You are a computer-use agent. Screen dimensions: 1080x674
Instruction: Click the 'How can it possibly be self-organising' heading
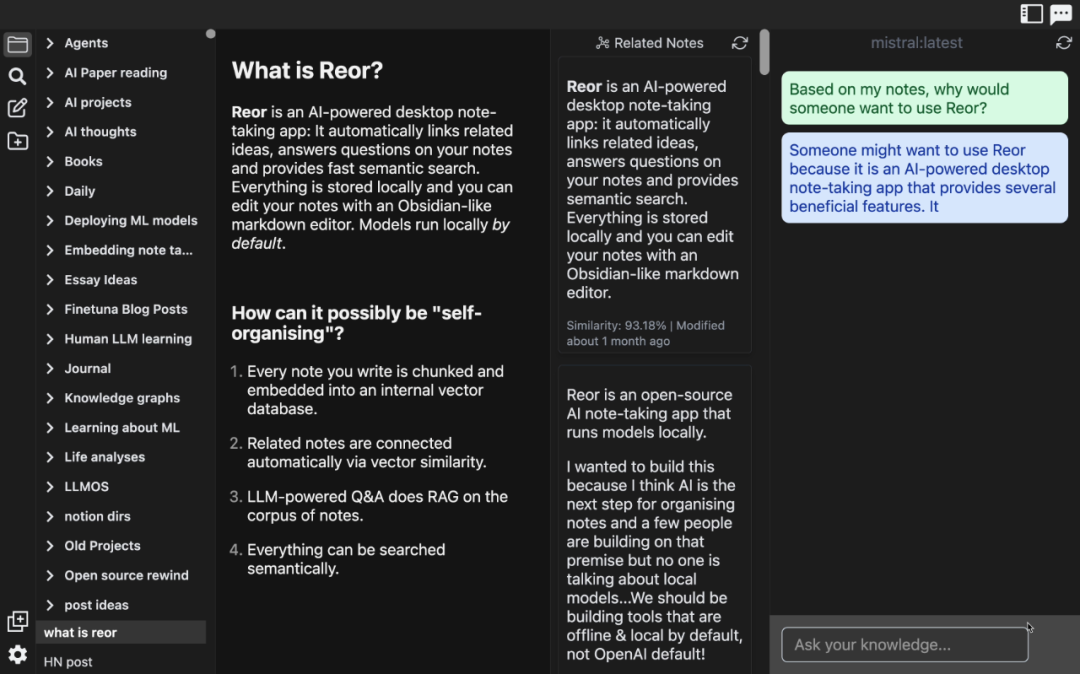coord(356,323)
